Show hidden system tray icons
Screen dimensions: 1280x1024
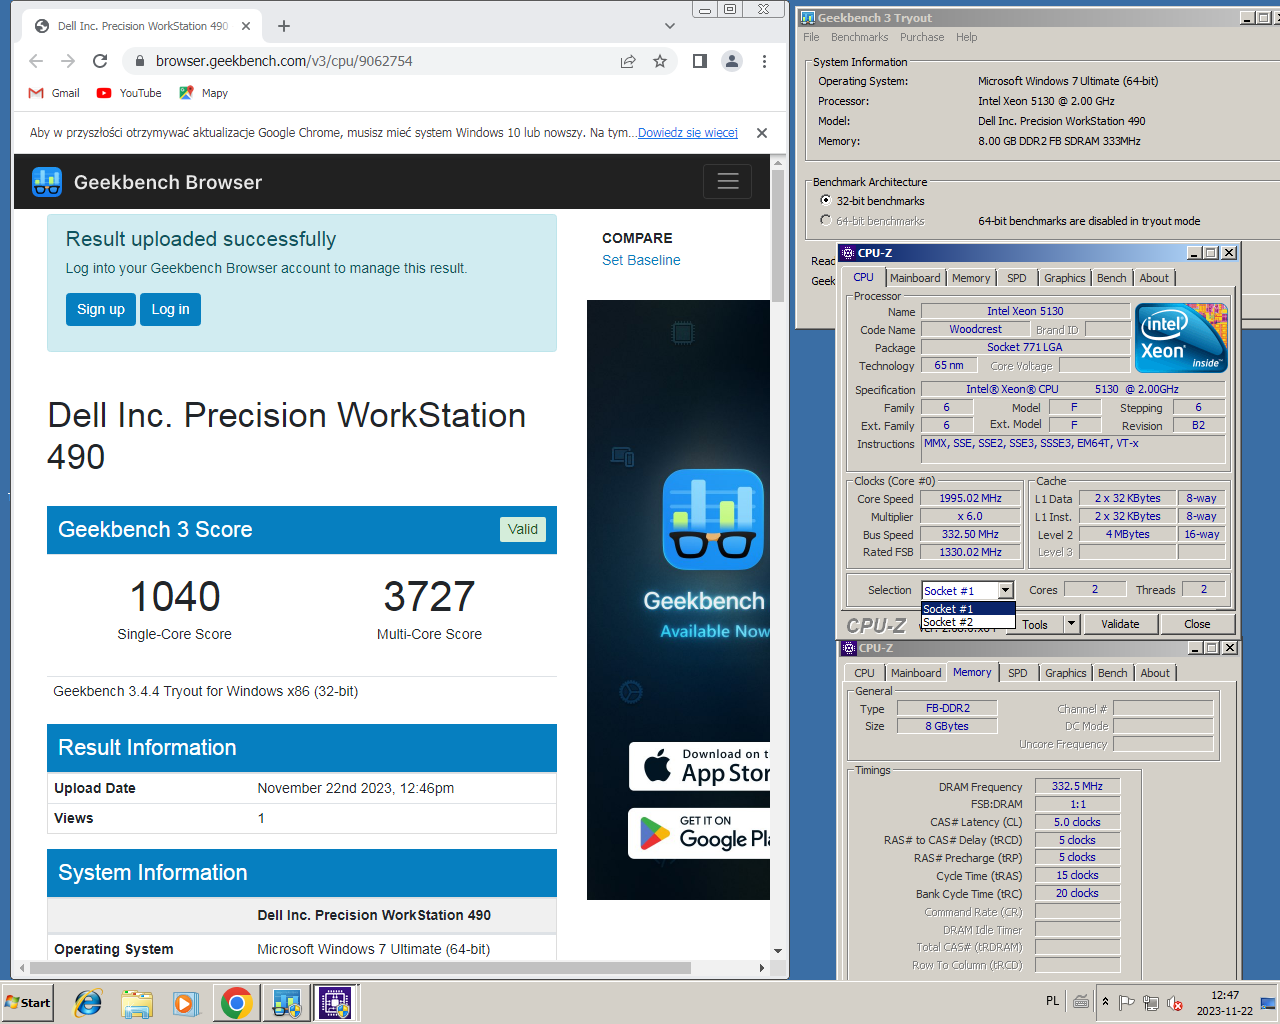coord(1105,1001)
